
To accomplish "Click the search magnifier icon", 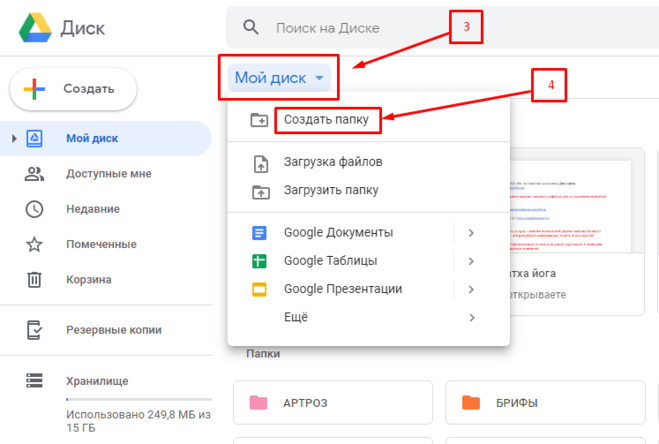I will 252,28.
